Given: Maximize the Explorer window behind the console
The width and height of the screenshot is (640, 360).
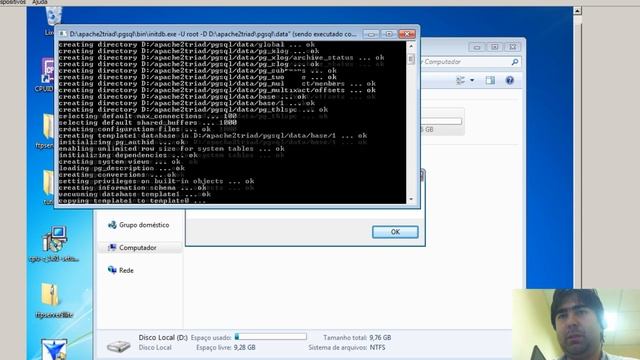Looking at the screenshot, I should 494,47.
